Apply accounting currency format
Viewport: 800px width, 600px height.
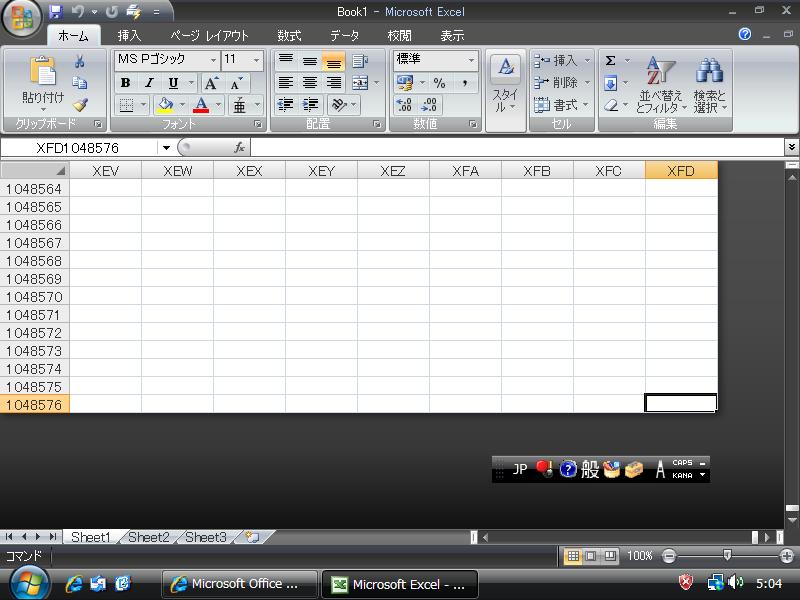406,83
